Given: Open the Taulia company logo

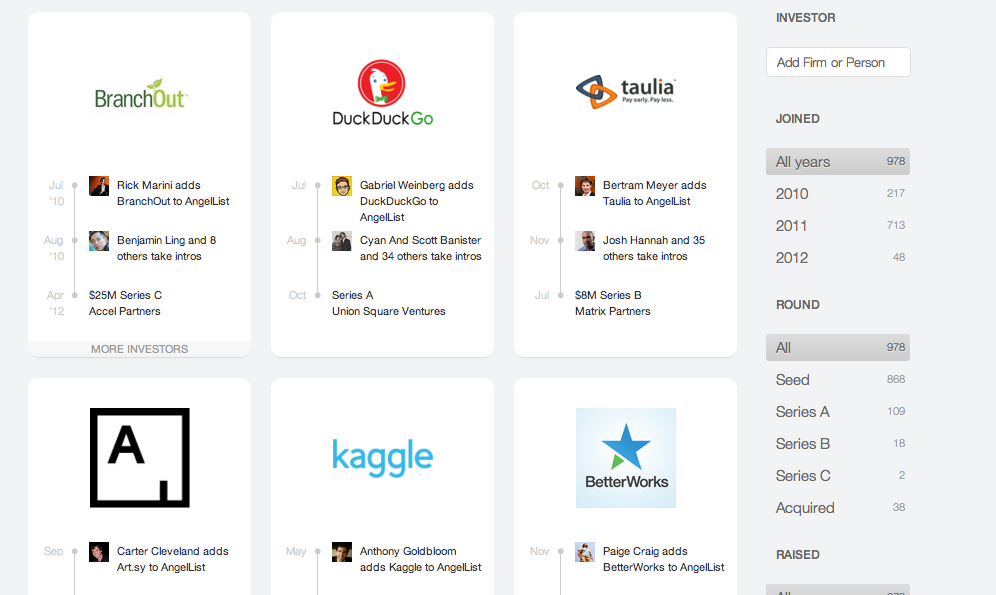Looking at the screenshot, I should click(x=626, y=91).
